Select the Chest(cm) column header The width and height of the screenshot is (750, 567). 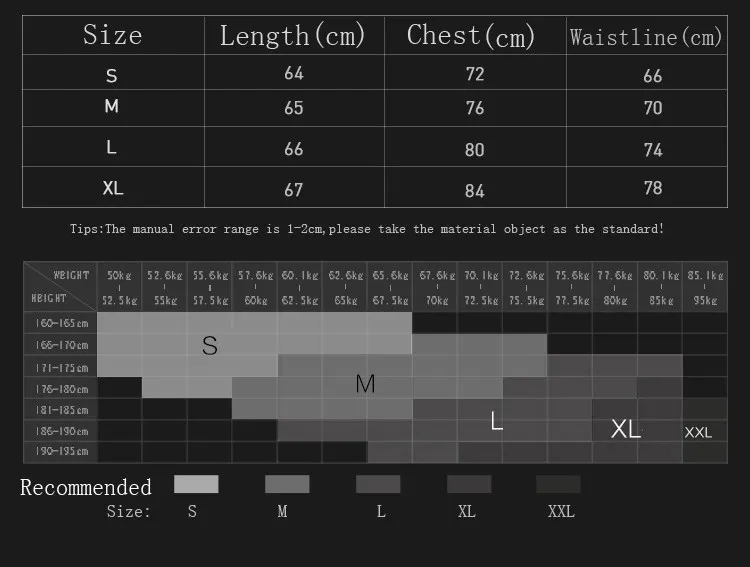(471, 35)
